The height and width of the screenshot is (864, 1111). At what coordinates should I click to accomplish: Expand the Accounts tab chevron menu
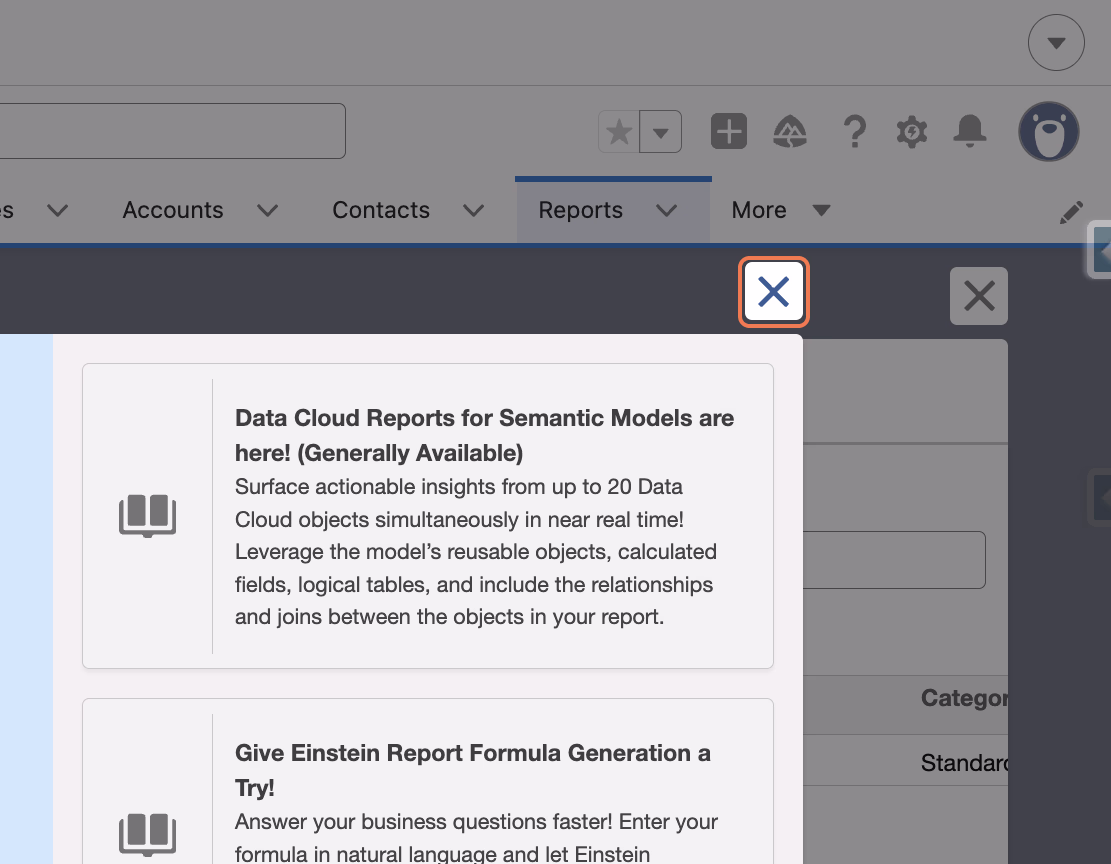pyautogui.click(x=267, y=211)
